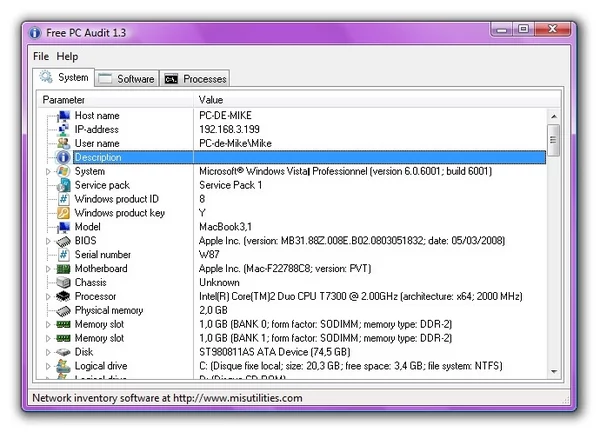Click the ST980811AS ATA Device value
The image size is (600, 432).
(x=275, y=352)
